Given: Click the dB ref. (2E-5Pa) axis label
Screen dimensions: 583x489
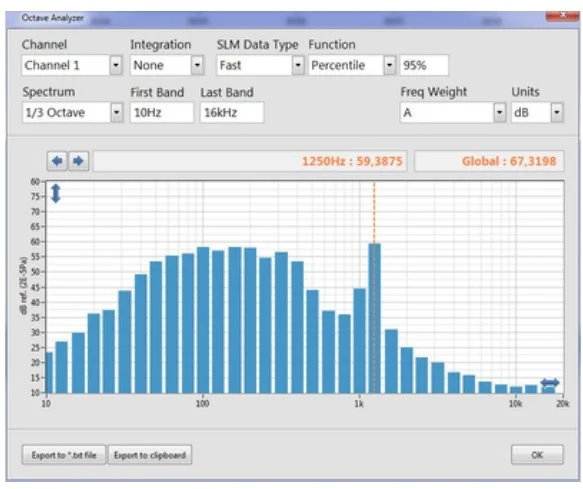Looking at the screenshot, I should click(x=24, y=286).
